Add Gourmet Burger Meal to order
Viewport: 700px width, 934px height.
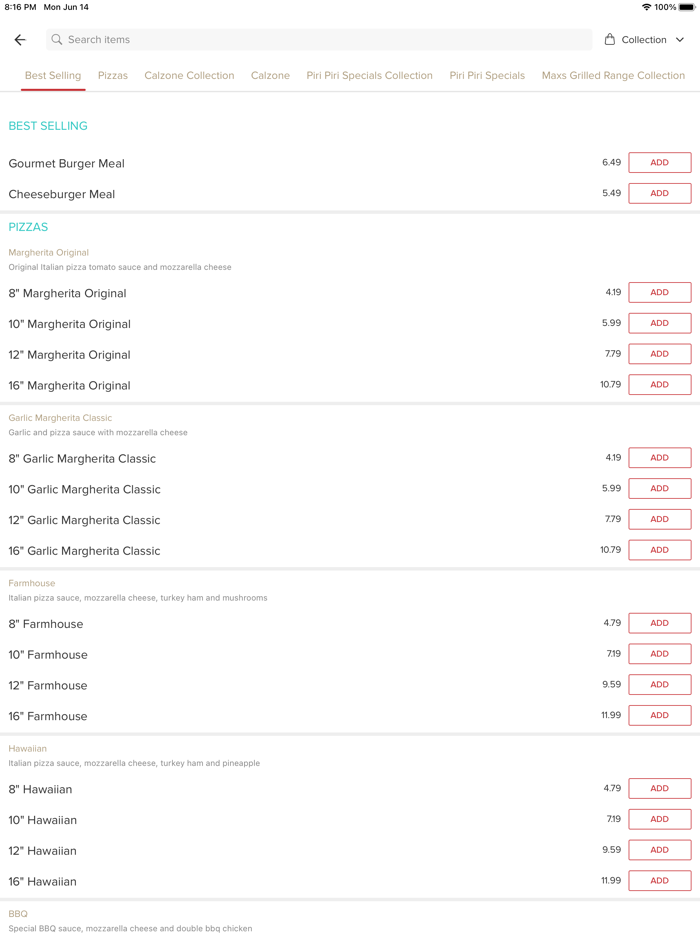click(x=659, y=163)
